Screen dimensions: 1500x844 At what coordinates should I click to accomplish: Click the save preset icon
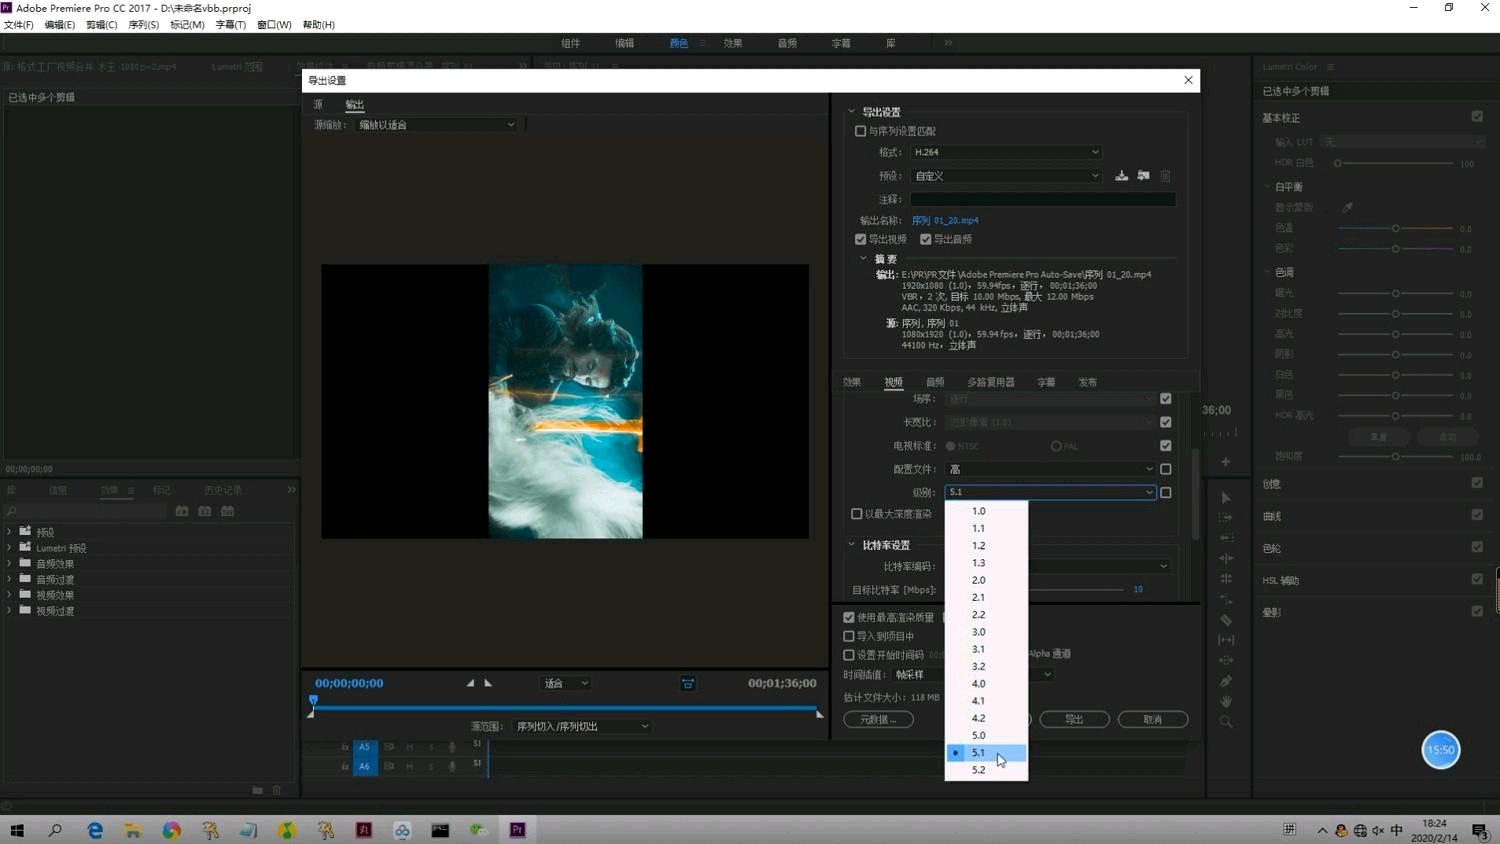pyautogui.click(x=1121, y=176)
